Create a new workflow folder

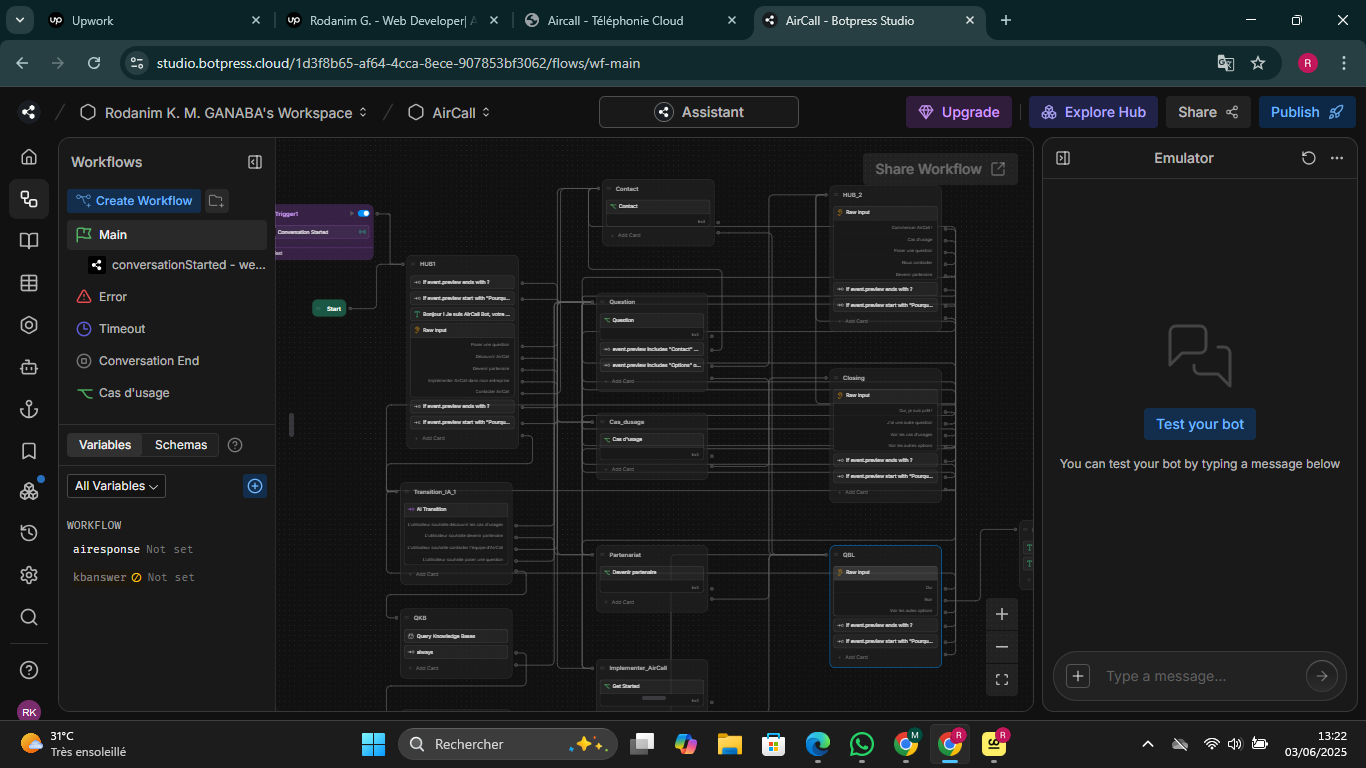[216, 201]
